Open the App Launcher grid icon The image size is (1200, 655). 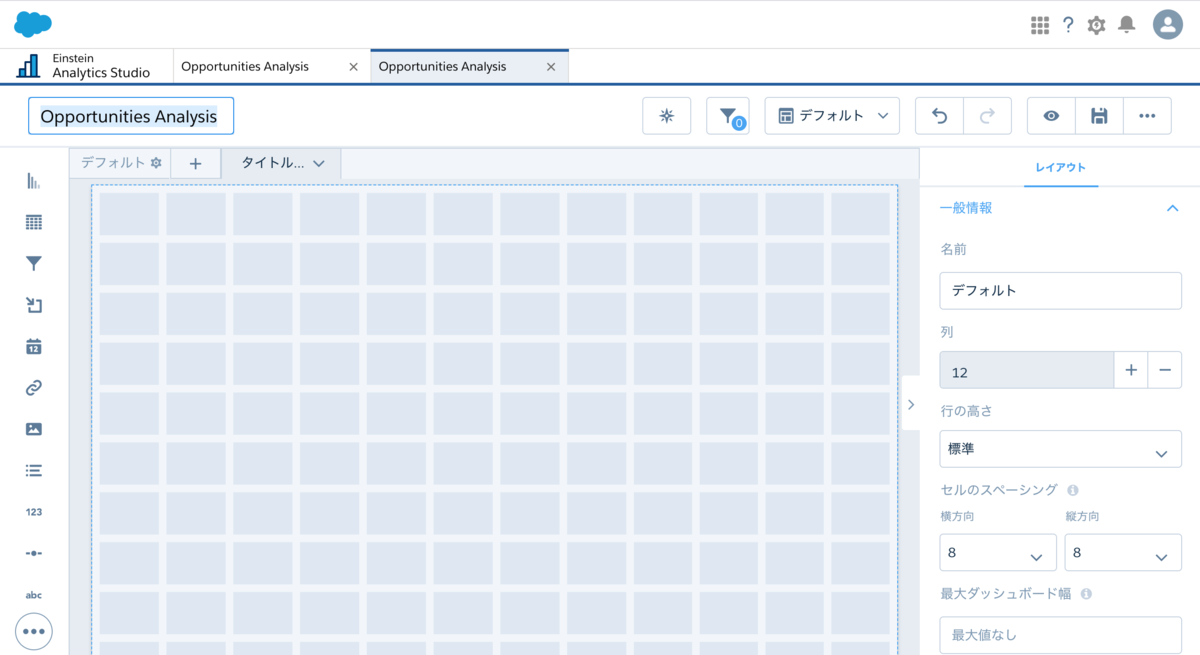click(x=1040, y=25)
